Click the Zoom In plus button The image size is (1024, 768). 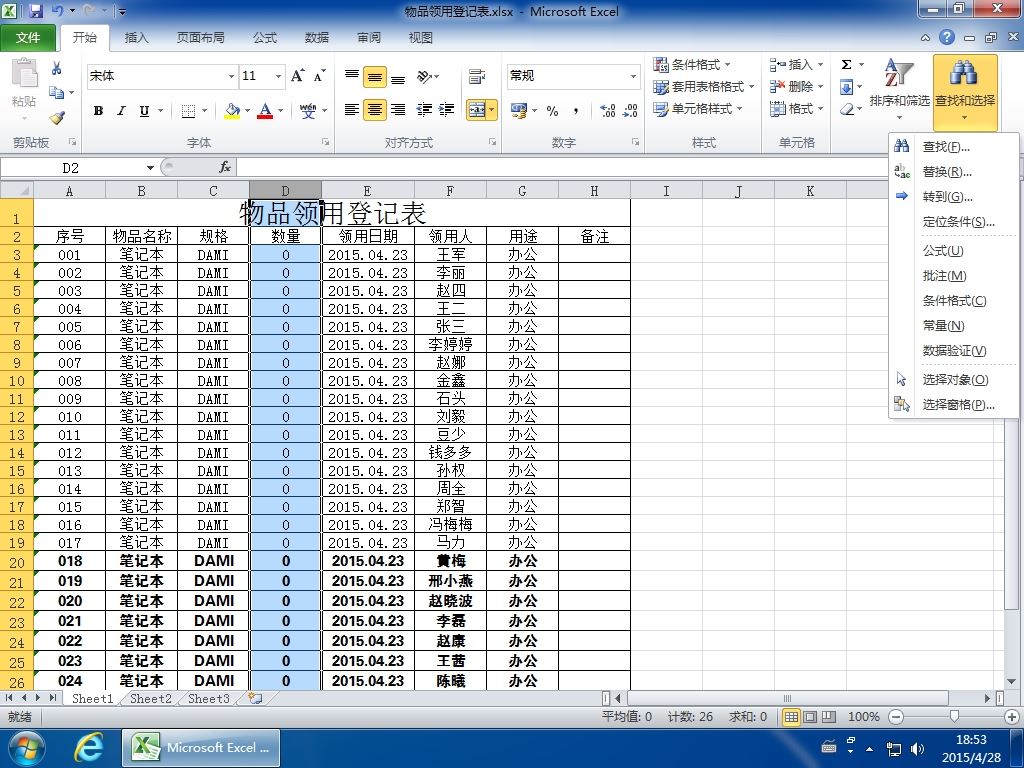point(1012,717)
